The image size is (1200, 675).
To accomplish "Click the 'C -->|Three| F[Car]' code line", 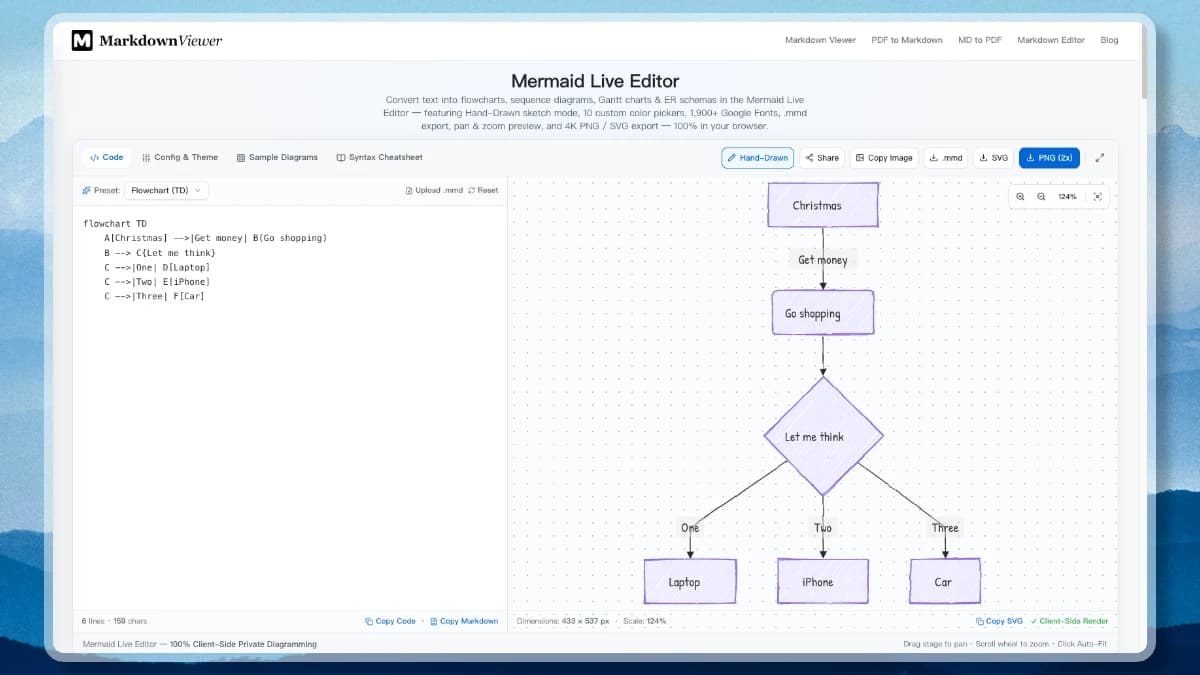I will point(154,296).
